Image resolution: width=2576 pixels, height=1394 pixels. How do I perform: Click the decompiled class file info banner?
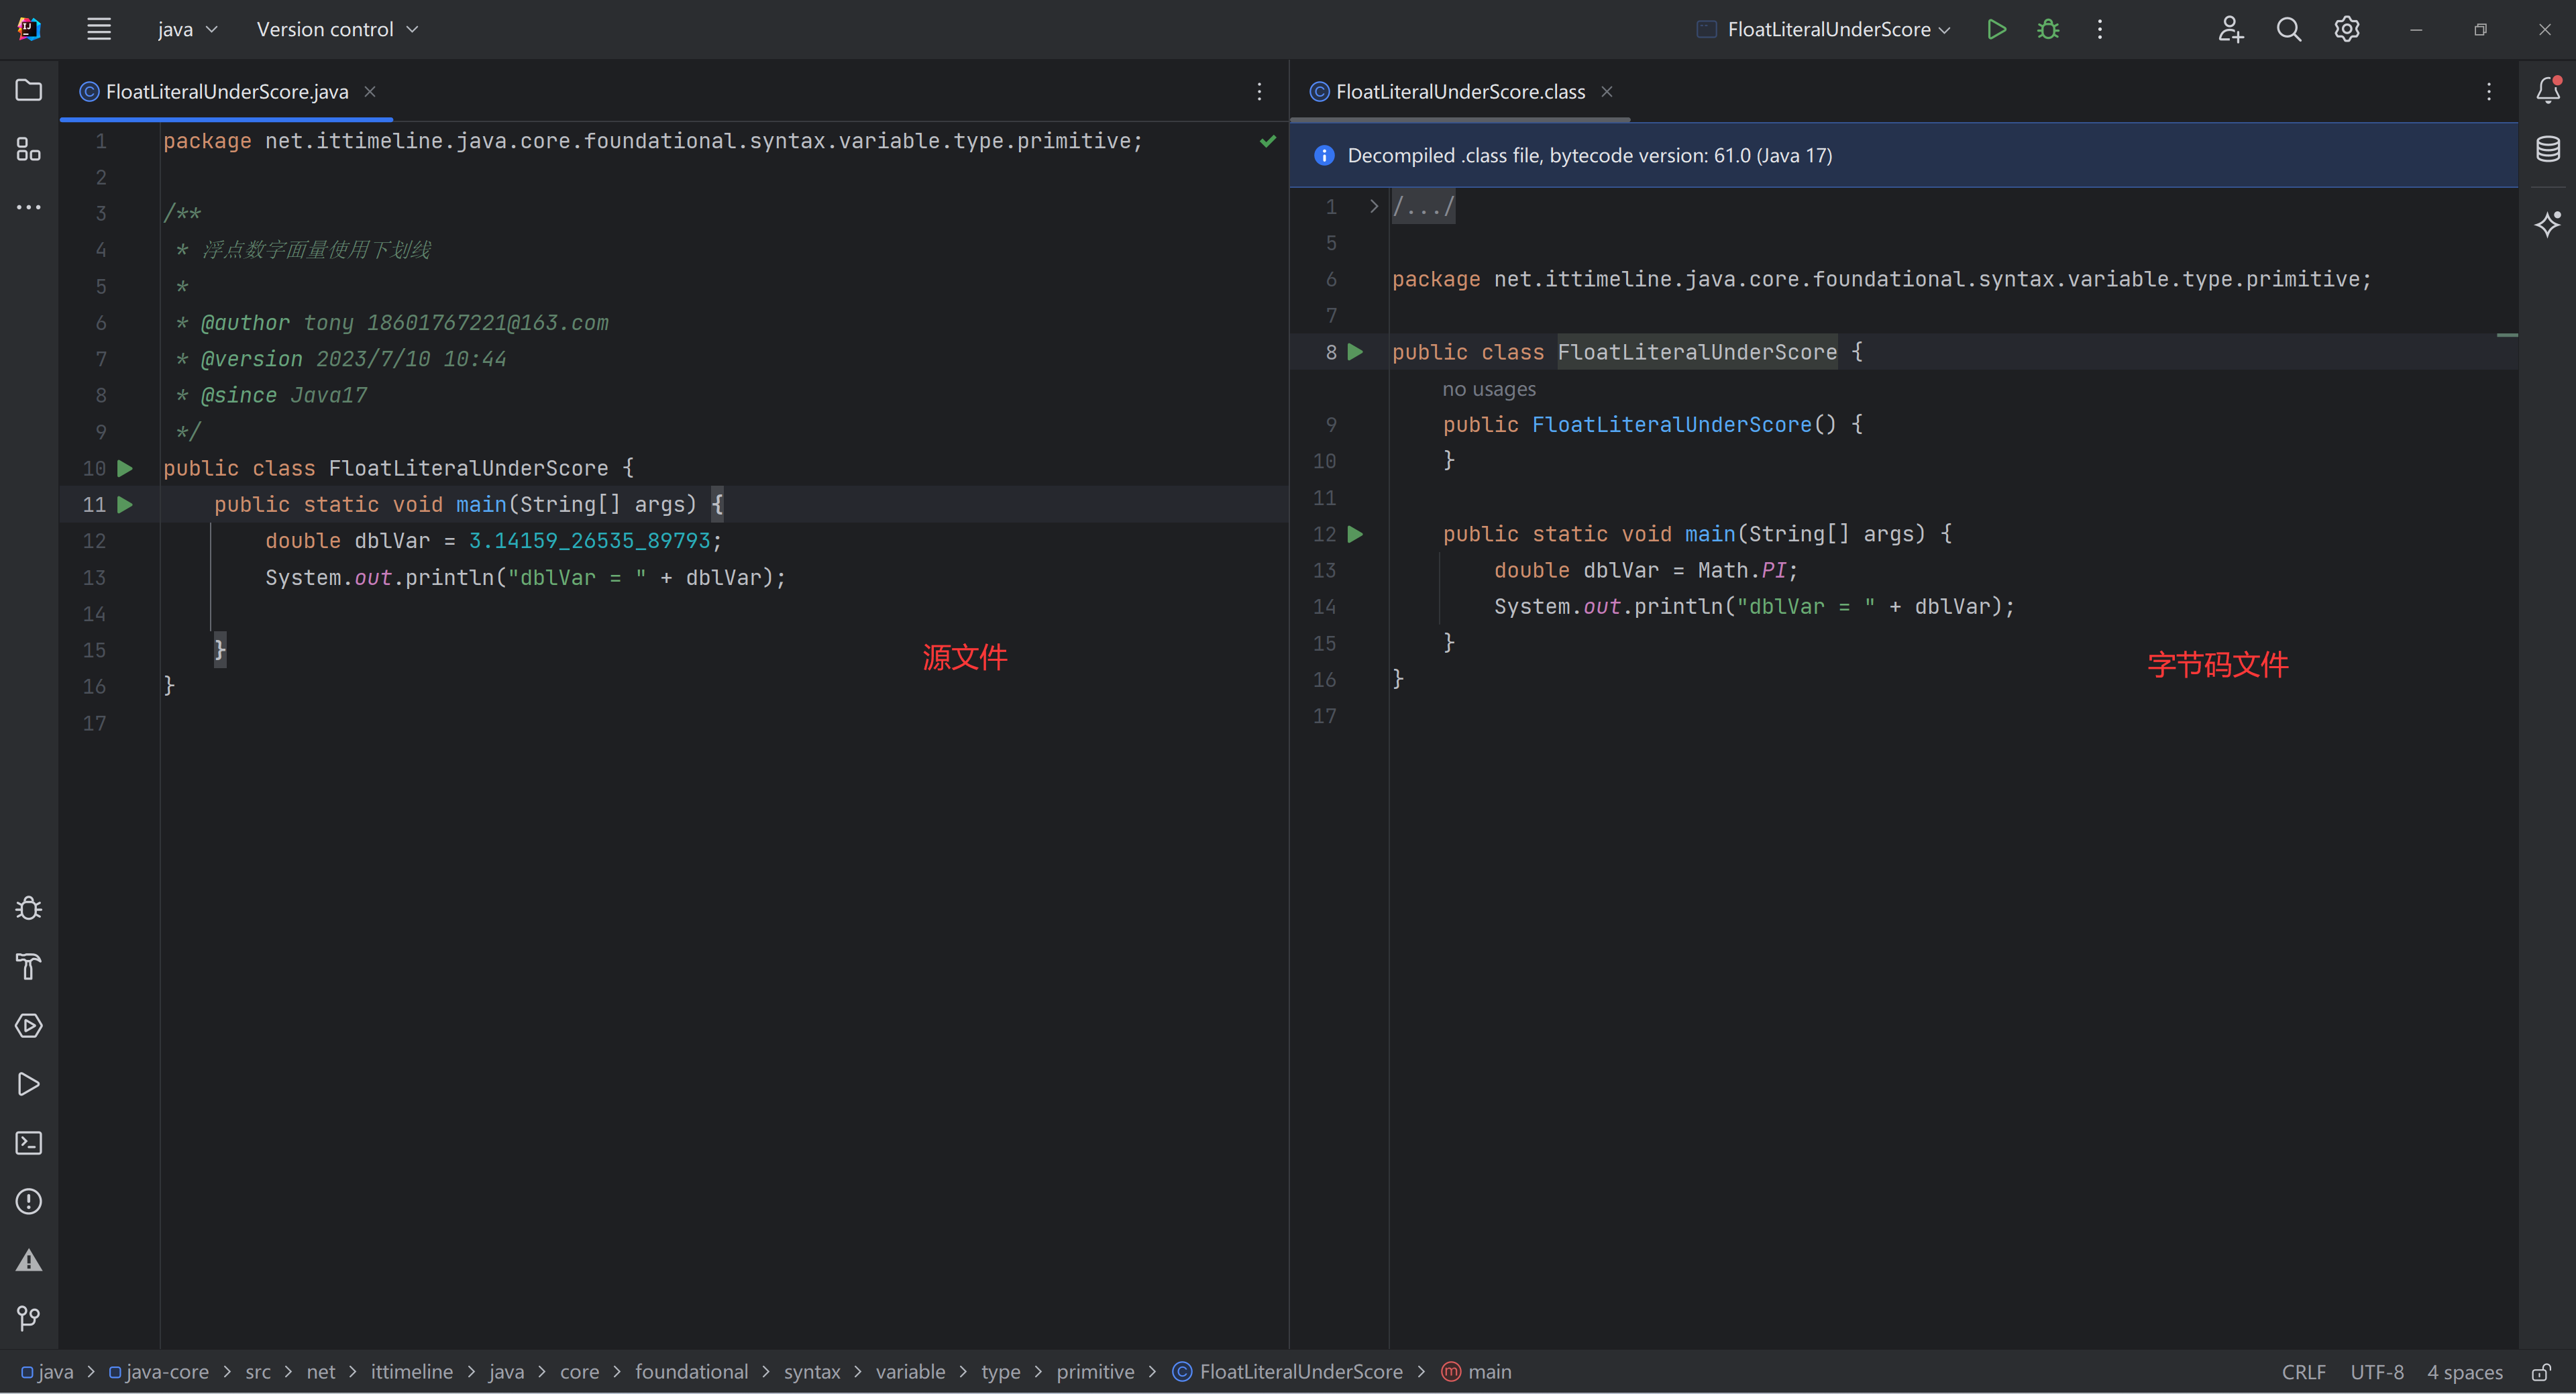[x=1903, y=155]
